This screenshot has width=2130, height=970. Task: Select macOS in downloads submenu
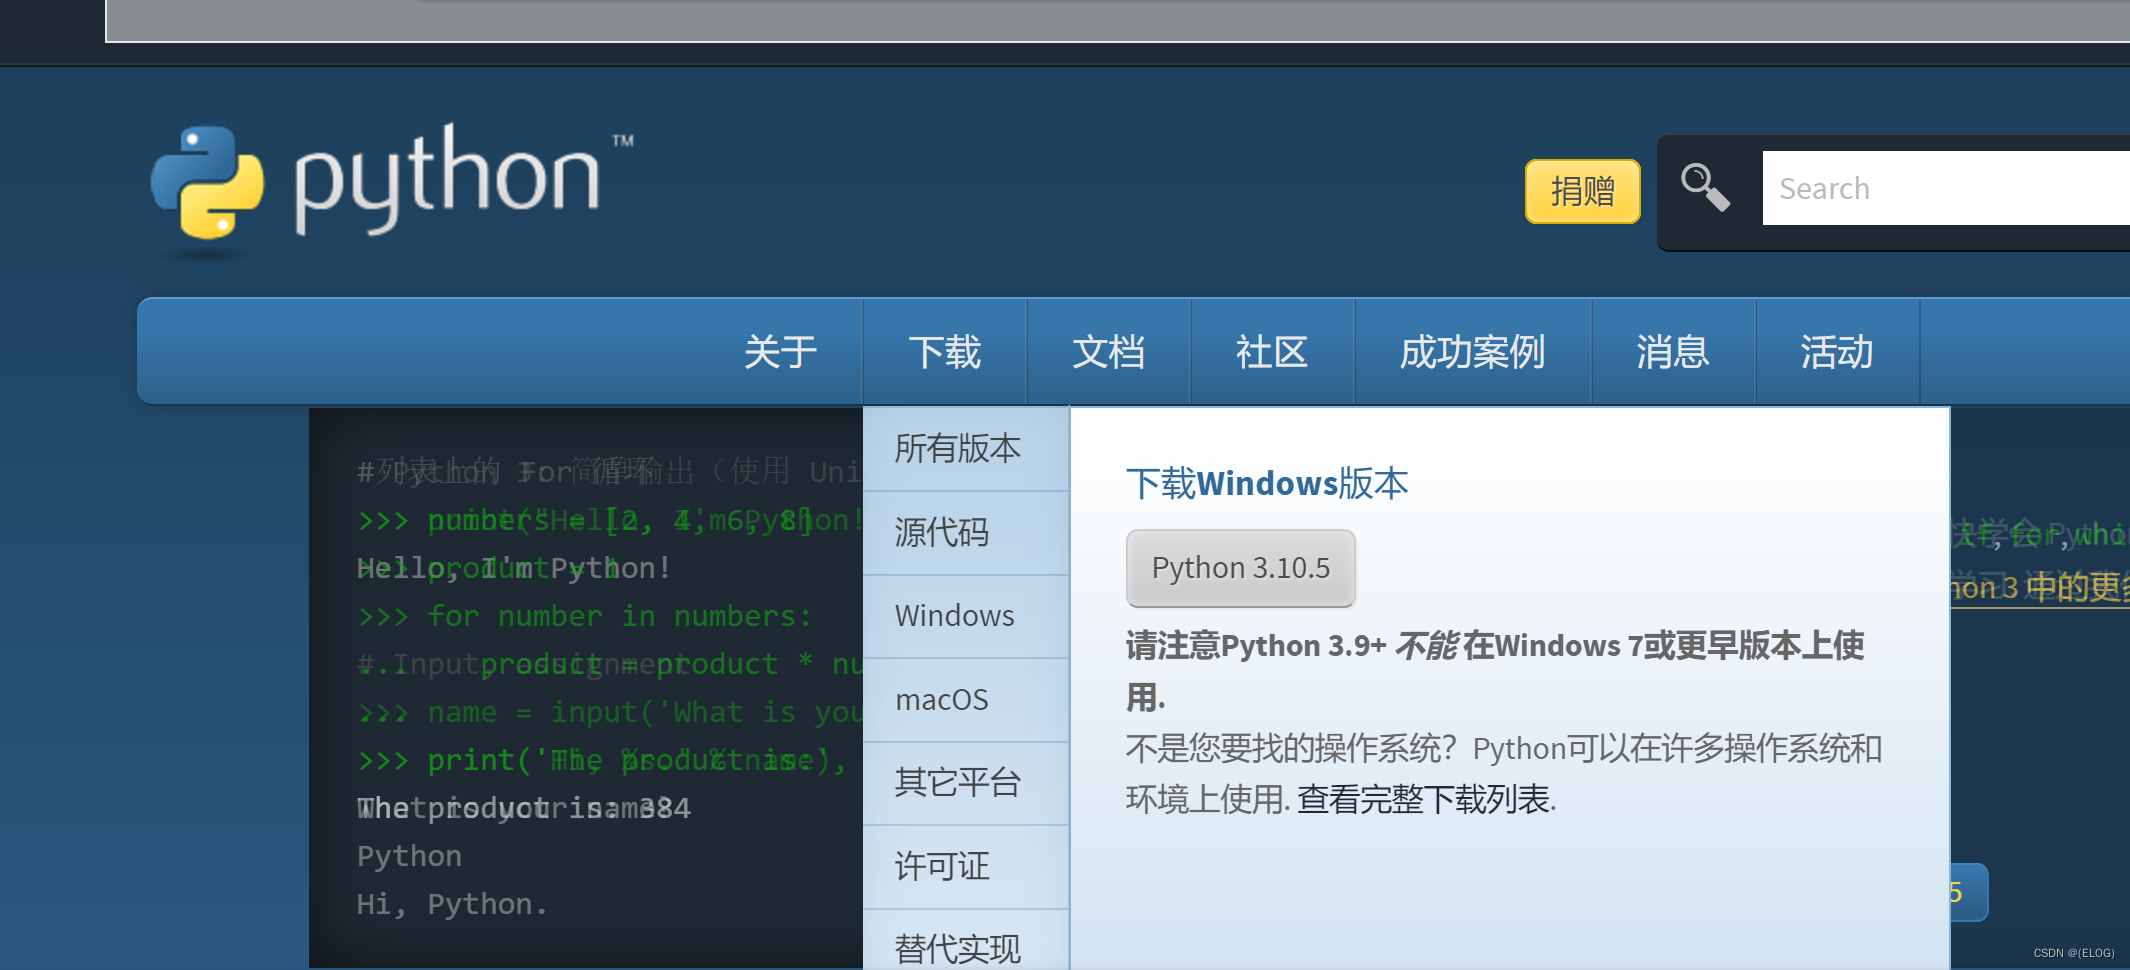coord(966,700)
